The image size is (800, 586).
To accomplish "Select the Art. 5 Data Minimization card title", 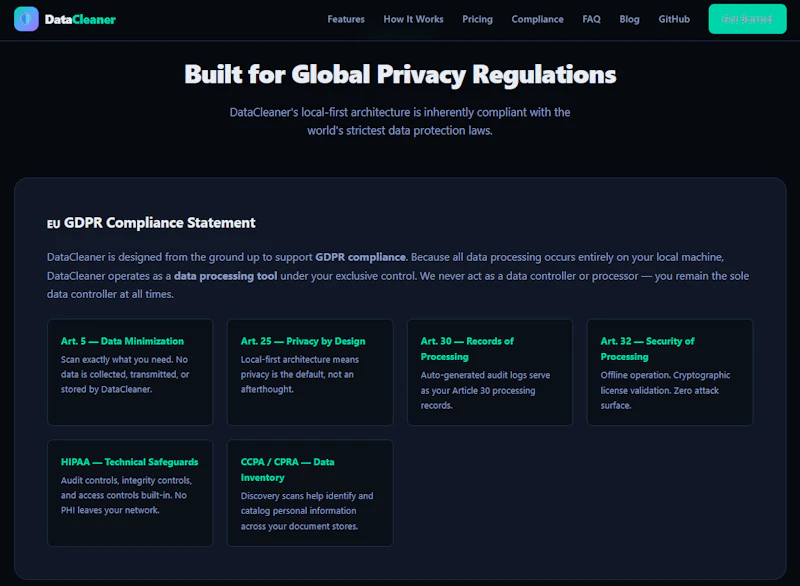I will coord(122,341).
